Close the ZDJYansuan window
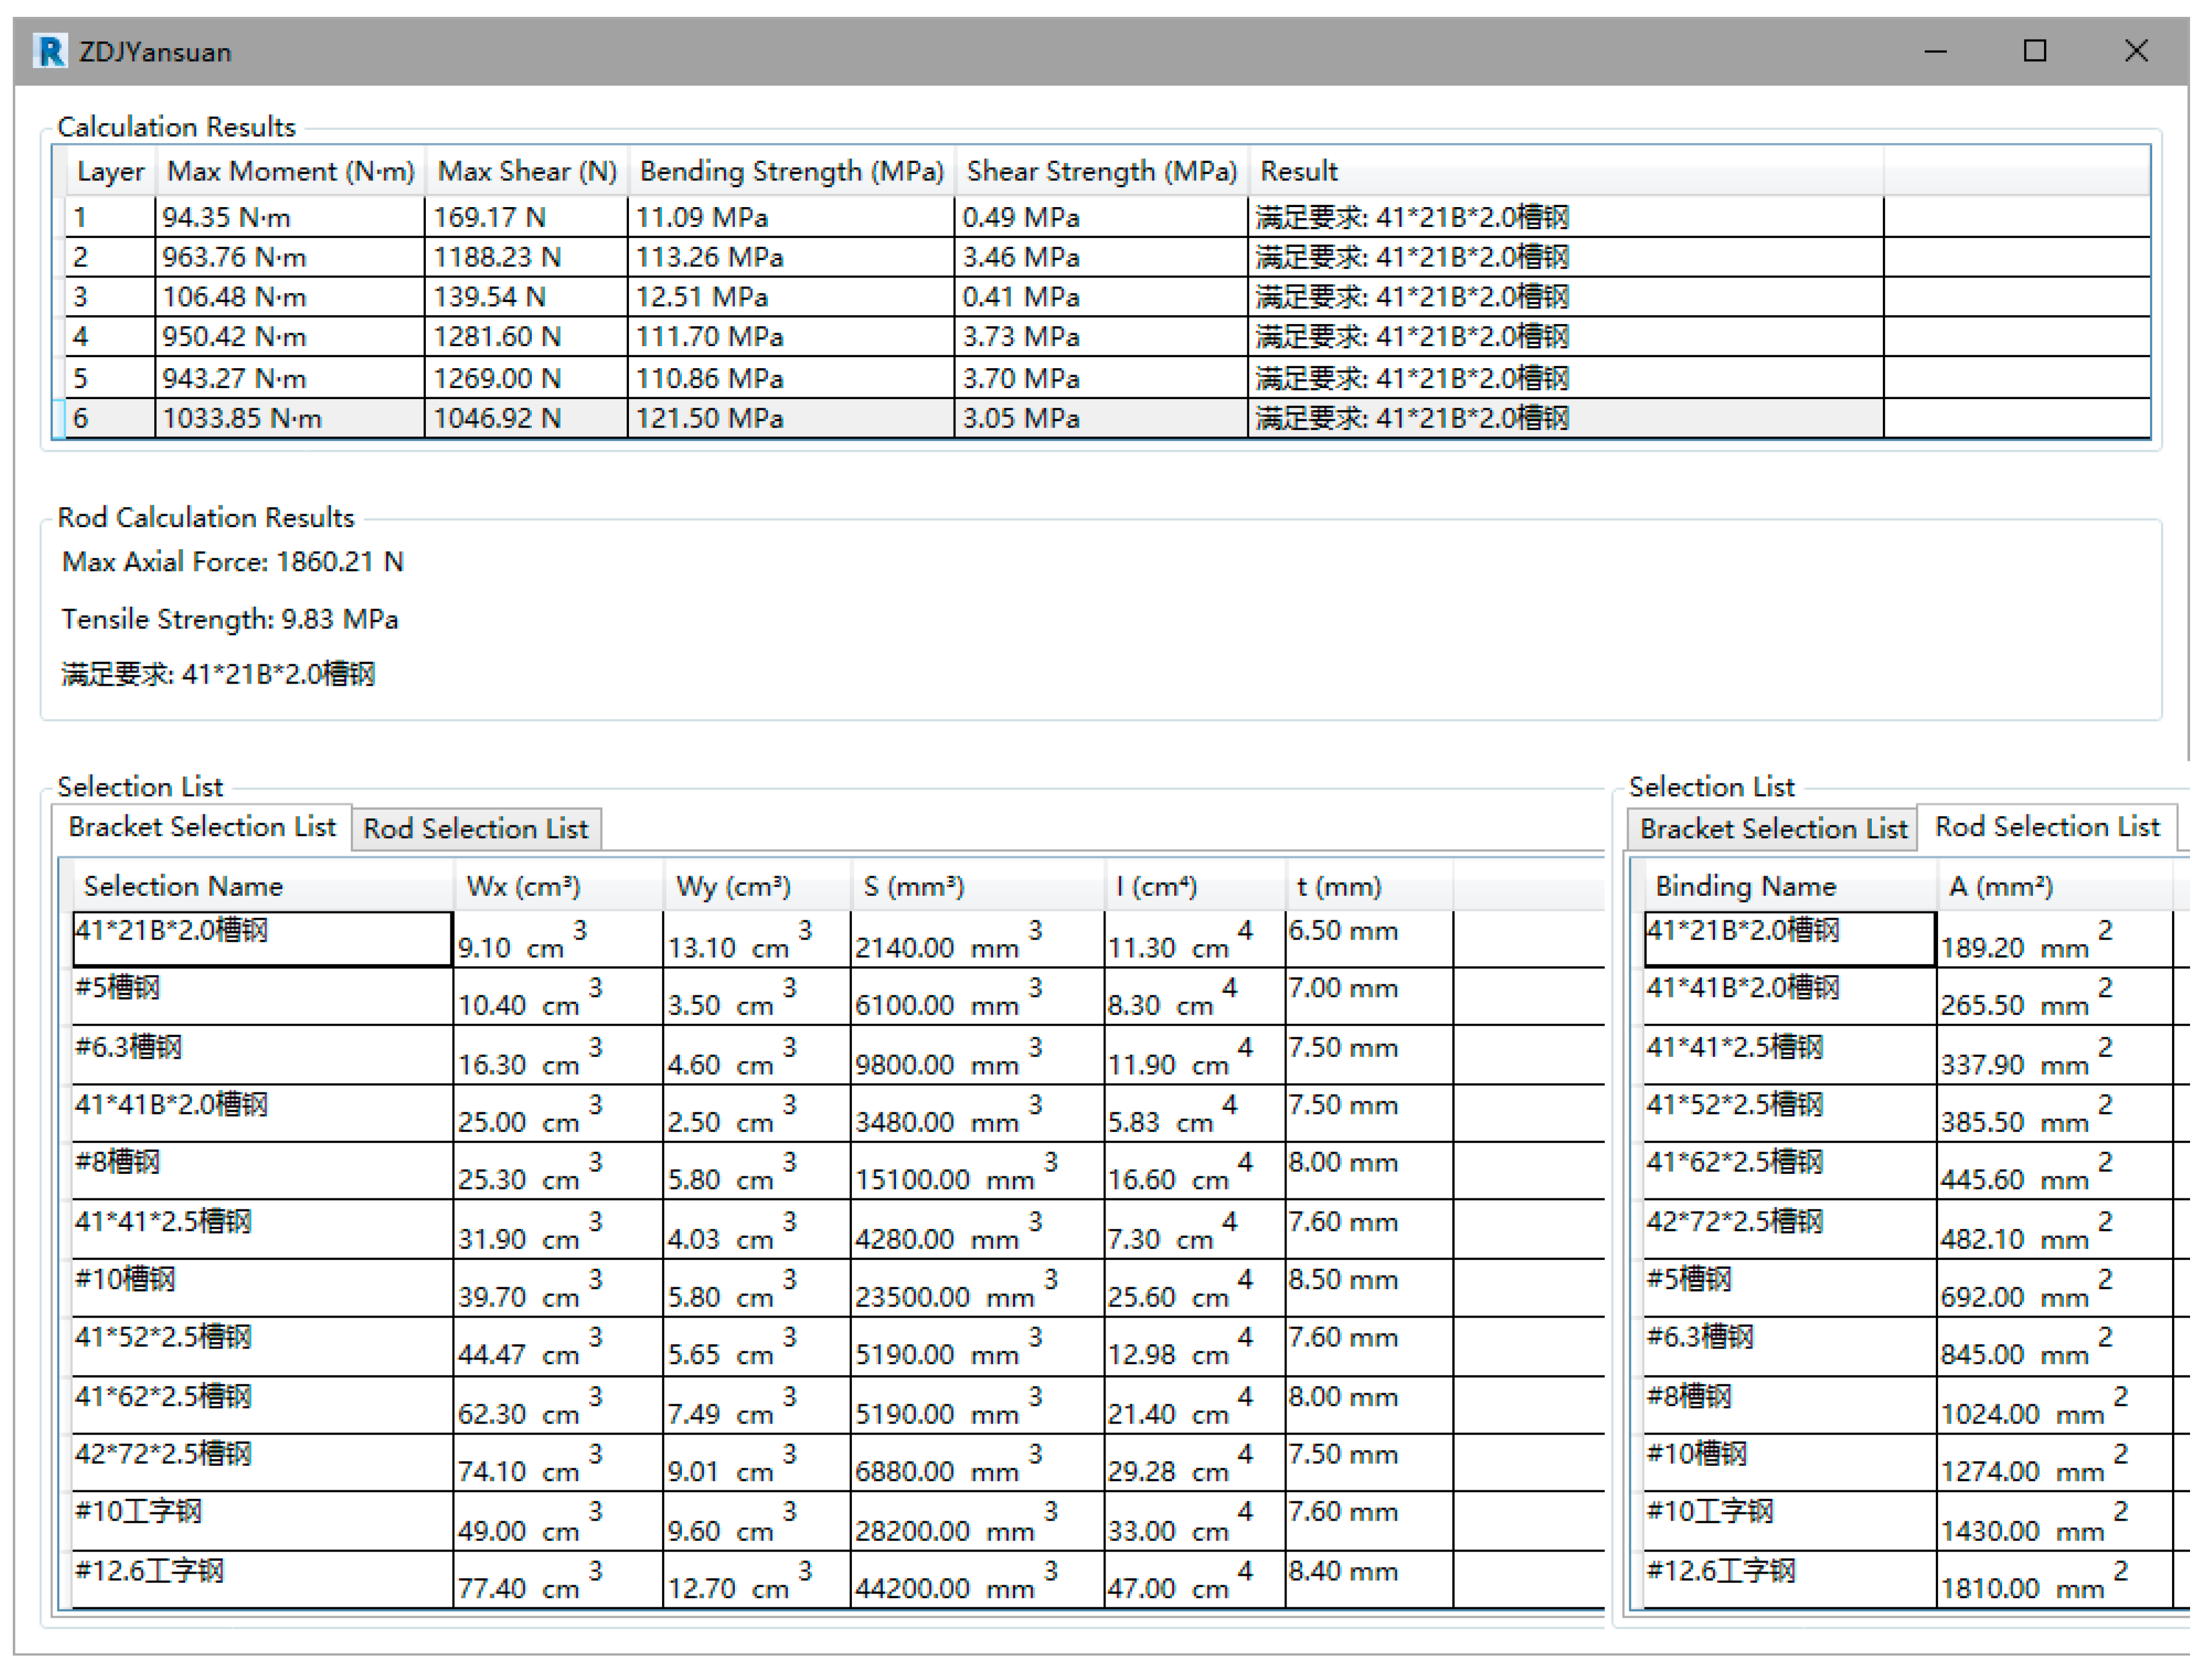Image resolution: width=2211 pixels, height=1680 pixels. 2135,51
